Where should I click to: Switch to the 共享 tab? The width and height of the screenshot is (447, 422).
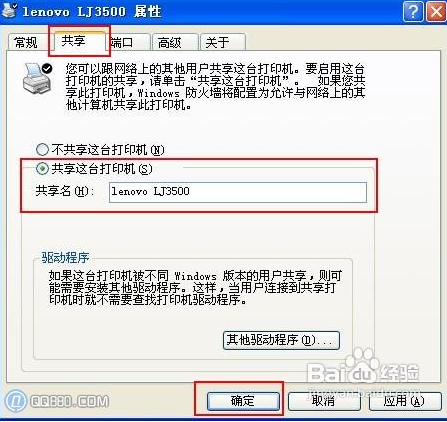click(79, 41)
